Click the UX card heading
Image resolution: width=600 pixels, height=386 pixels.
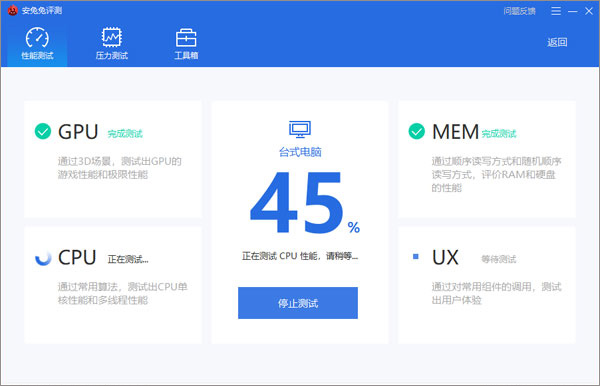445,257
